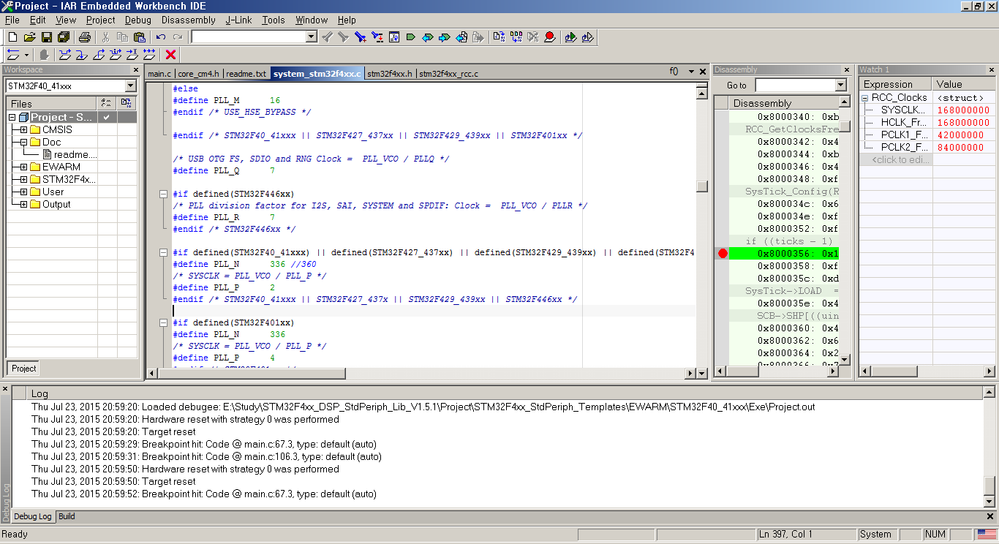Viewport: 999px width, 544px height.
Task: Click Download and Debug icon
Action: (x=570, y=37)
